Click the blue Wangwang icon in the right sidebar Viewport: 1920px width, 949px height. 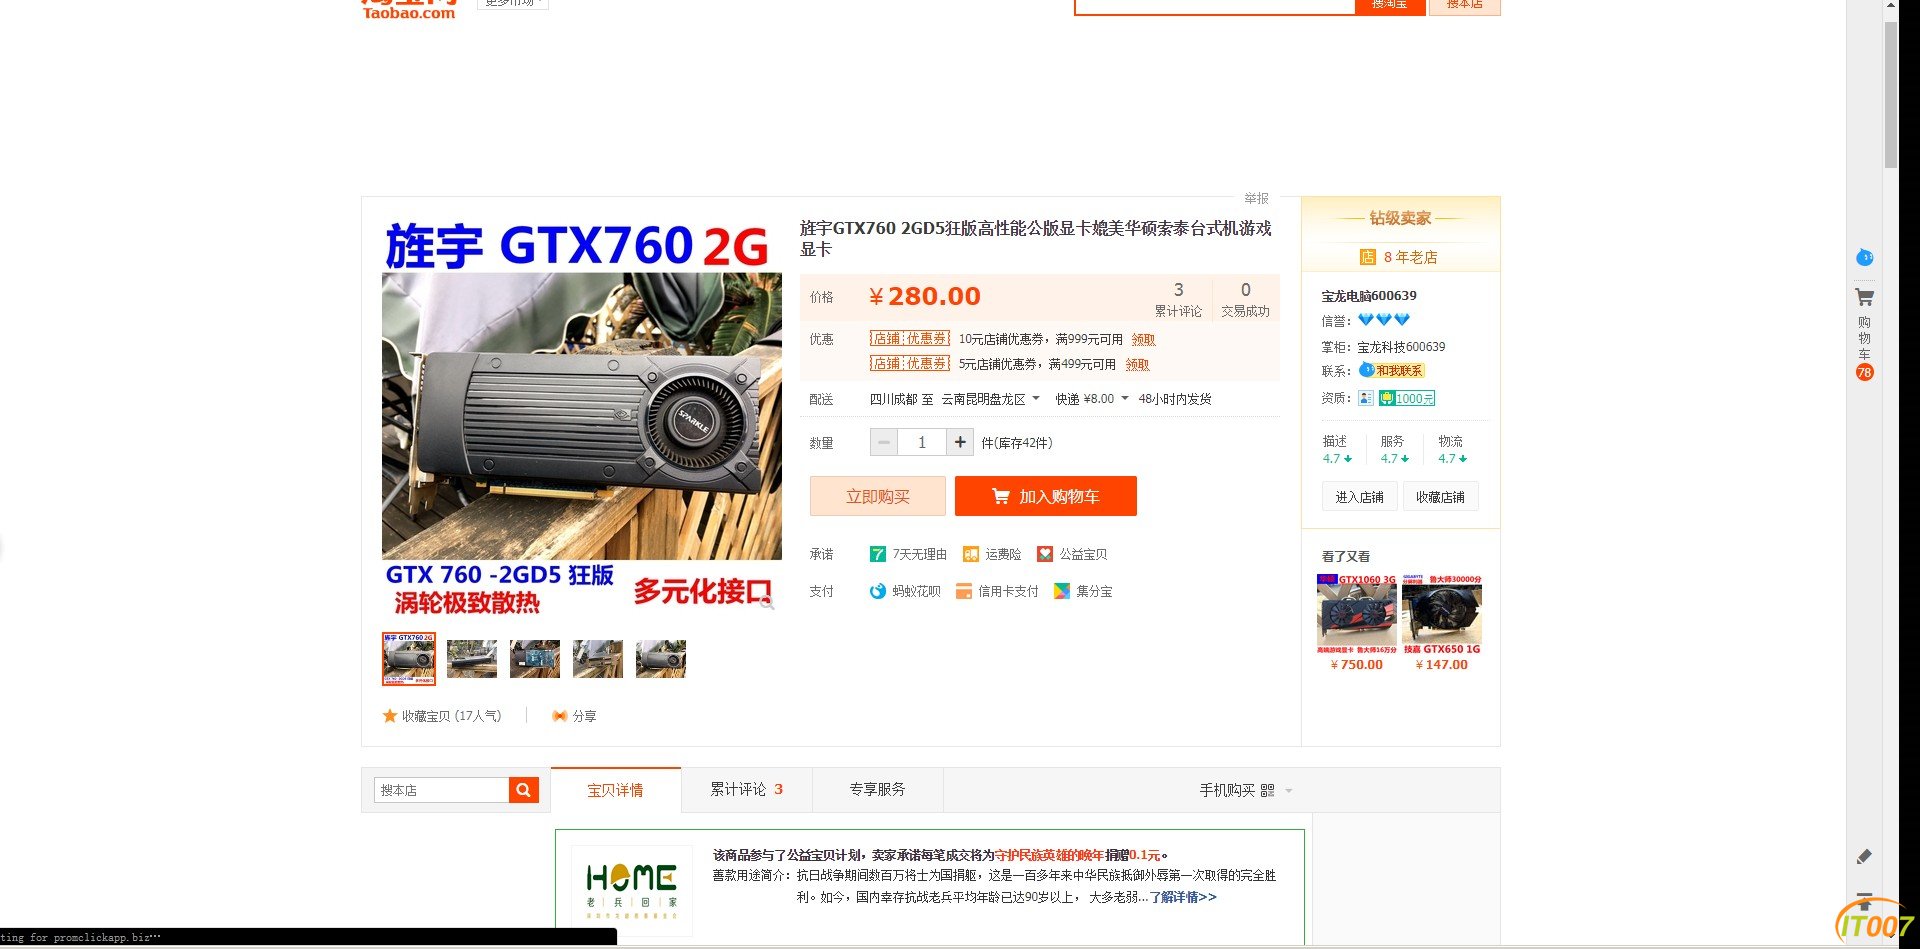click(1864, 258)
